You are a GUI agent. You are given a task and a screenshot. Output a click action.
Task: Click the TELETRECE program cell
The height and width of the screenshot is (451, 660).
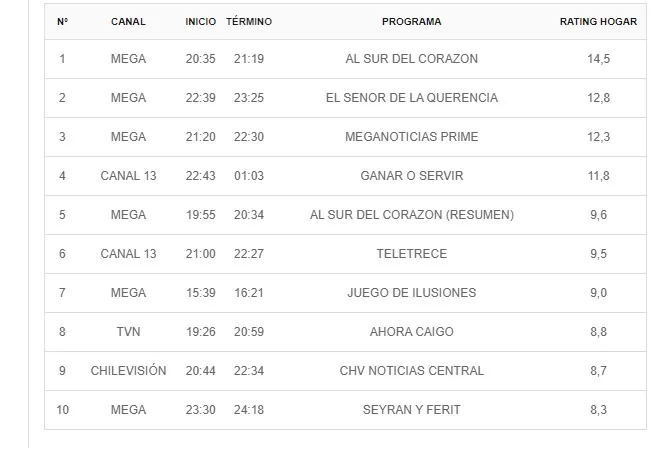pyautogui.click(x=412, y=254)
